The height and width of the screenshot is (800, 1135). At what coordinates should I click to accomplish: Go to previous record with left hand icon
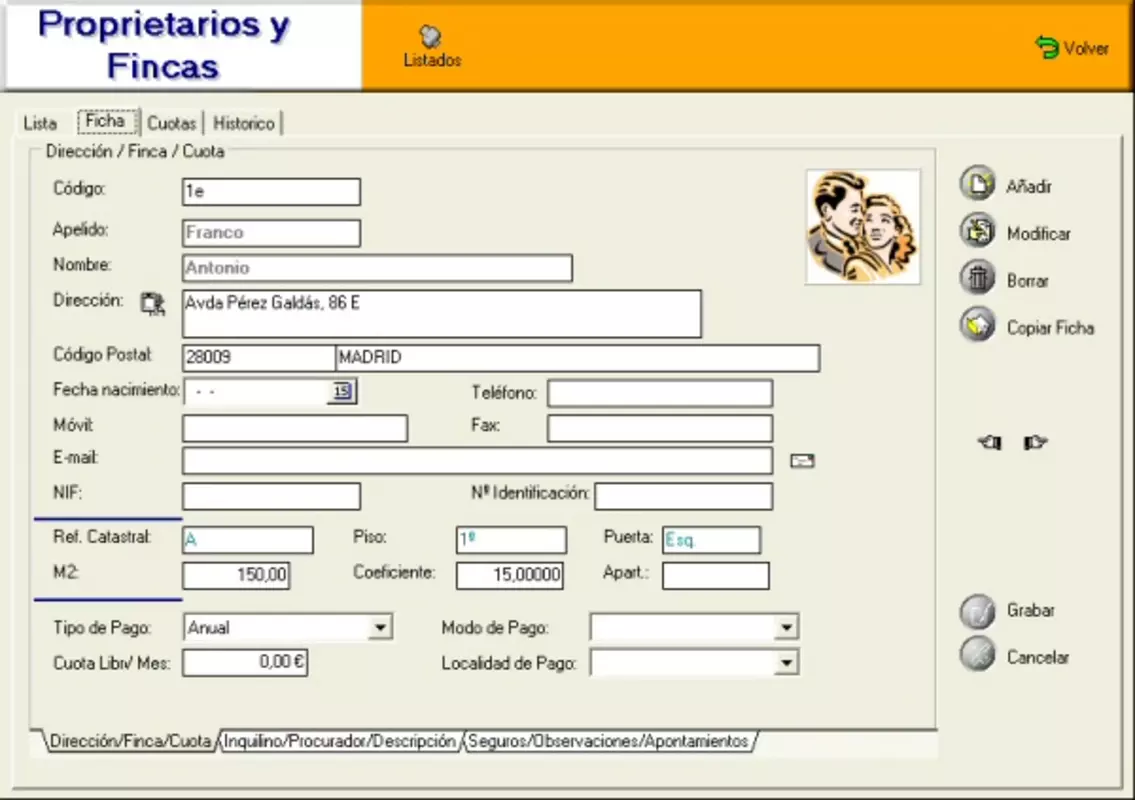tap(990, 442)
